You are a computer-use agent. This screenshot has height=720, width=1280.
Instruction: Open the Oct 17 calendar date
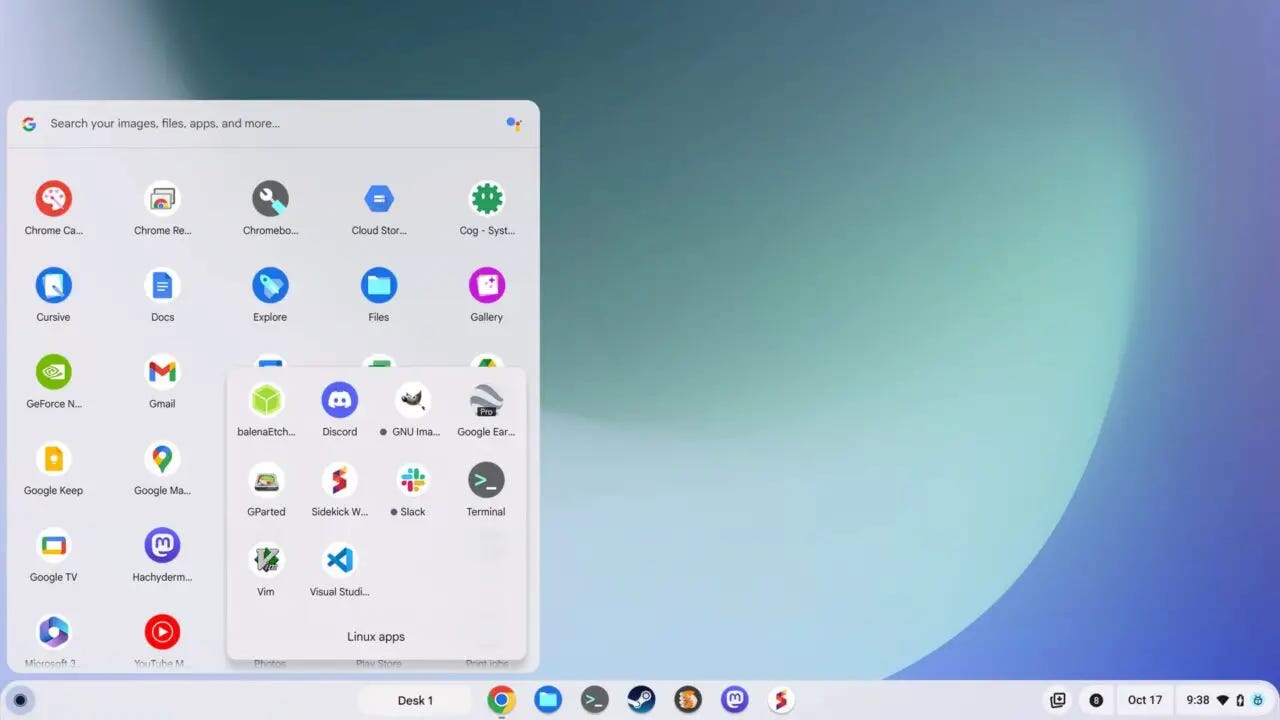point(1145,700)
